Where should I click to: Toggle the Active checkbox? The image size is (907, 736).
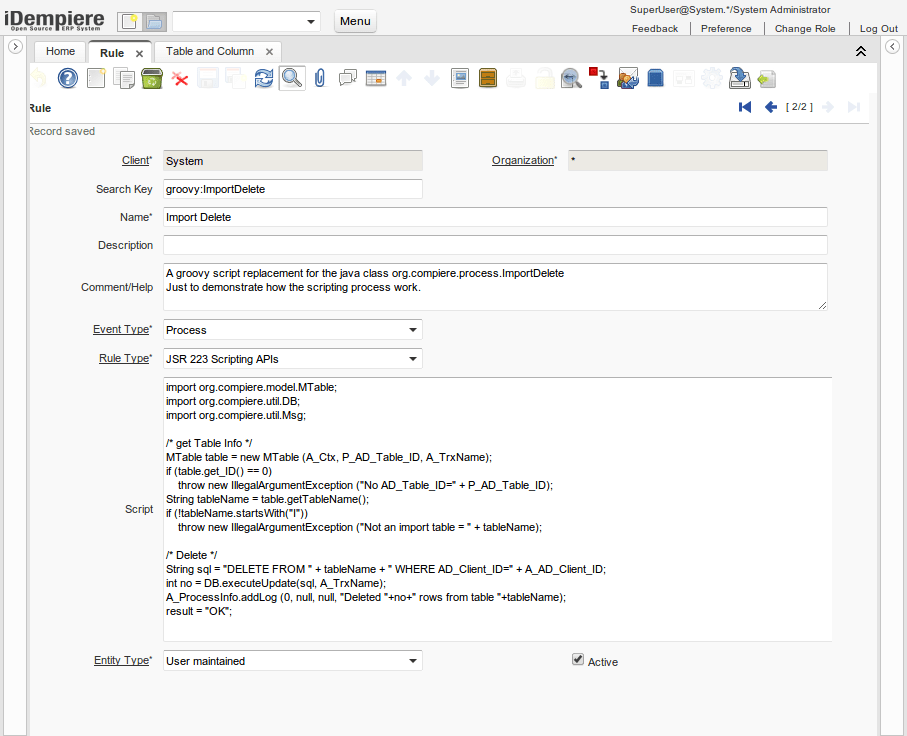577,659
